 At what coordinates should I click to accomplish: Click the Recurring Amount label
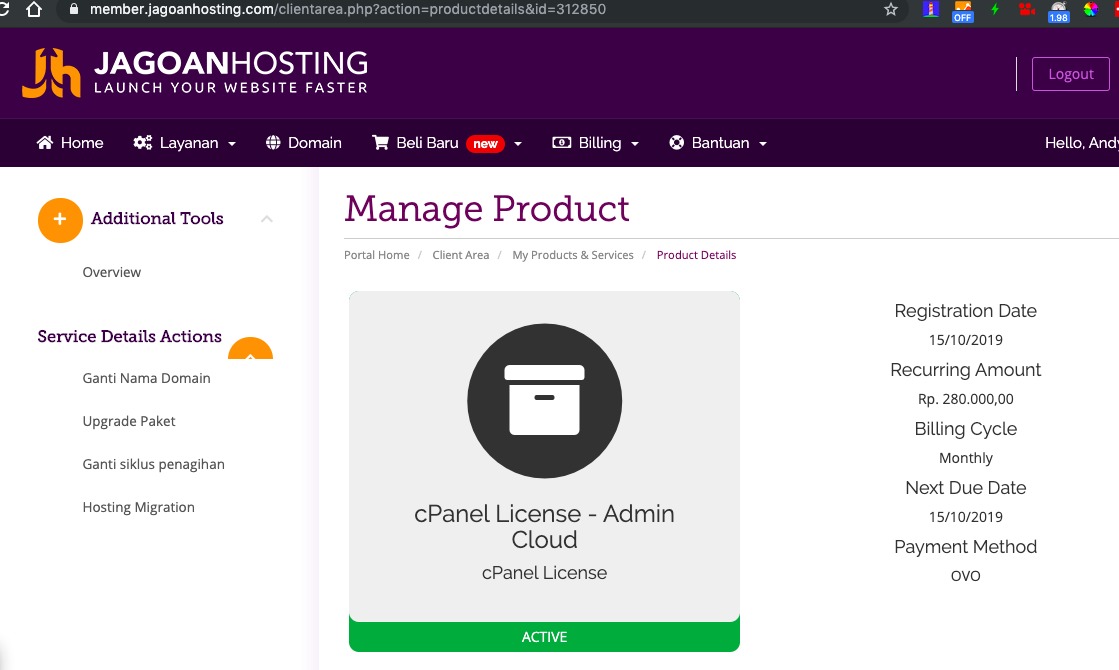tap(966, 370)
